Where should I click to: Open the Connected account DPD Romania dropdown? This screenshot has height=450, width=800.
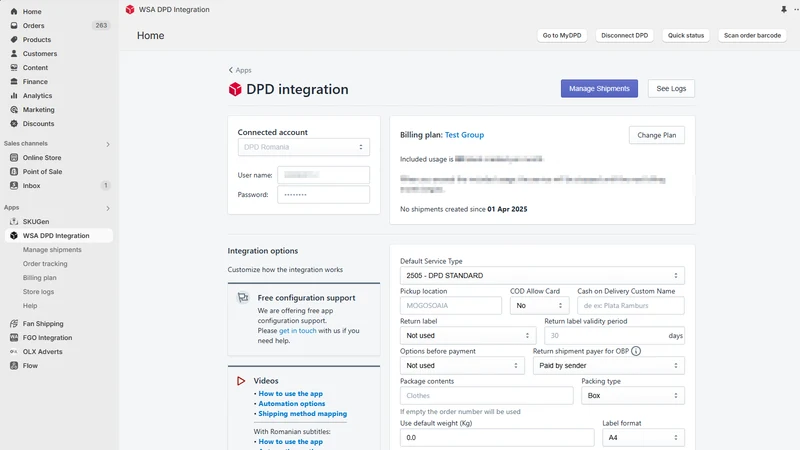pos(304,147)
